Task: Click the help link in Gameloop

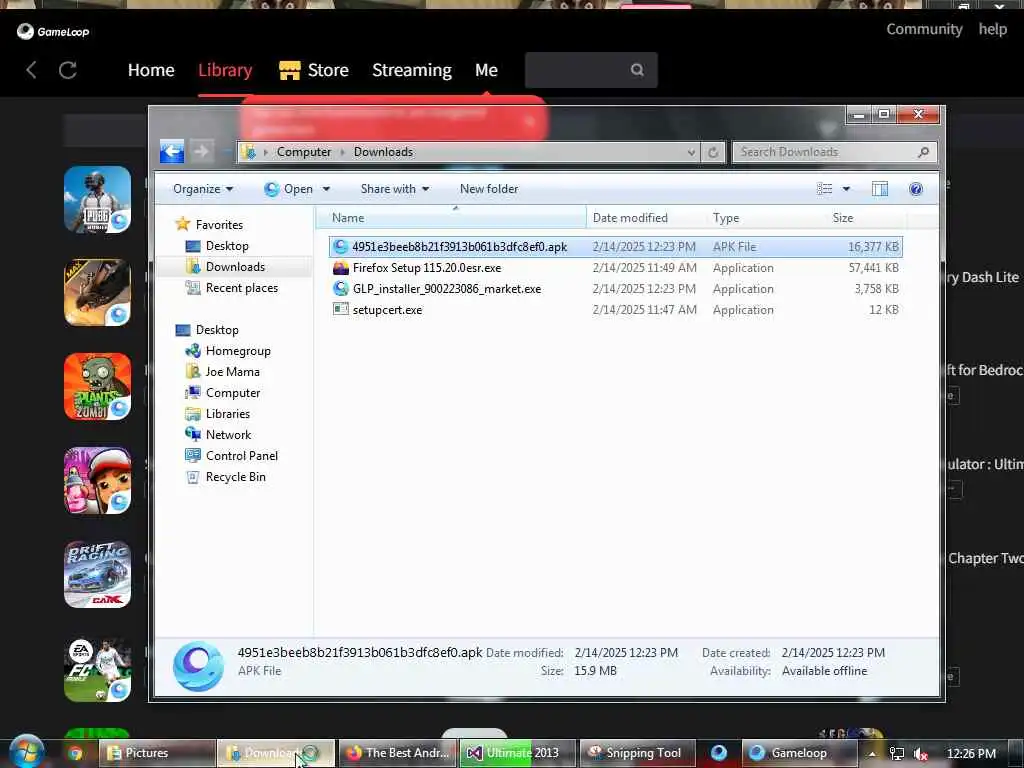Action: tap(993, 29)
